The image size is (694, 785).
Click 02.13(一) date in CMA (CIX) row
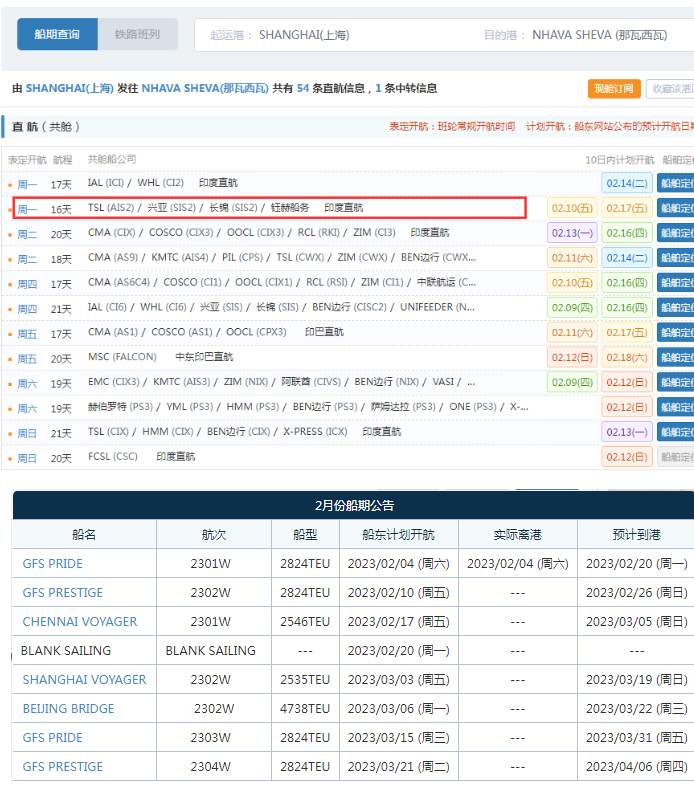[x=572, y=233]
